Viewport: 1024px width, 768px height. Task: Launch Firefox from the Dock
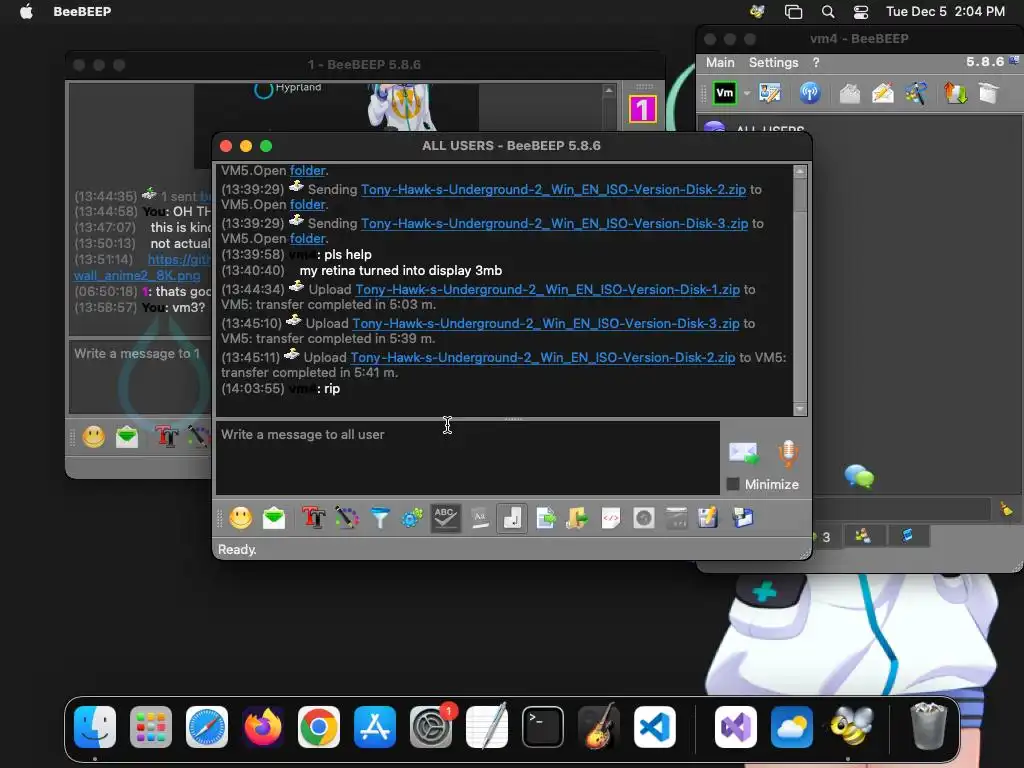pos(263,727)
